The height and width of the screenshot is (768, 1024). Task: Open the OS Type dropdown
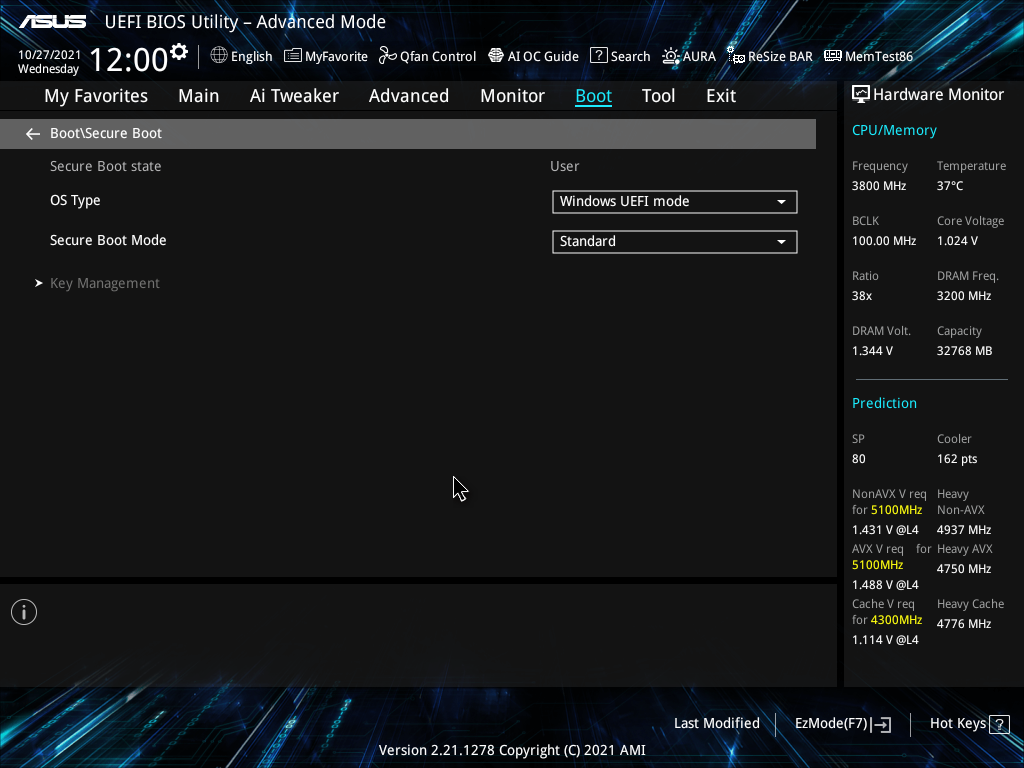coord(674,201)
